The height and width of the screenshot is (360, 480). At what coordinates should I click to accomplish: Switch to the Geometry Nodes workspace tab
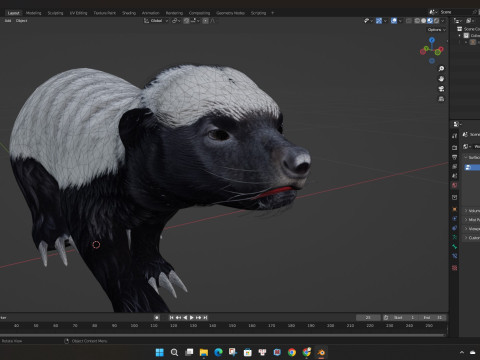click(230, 13)
